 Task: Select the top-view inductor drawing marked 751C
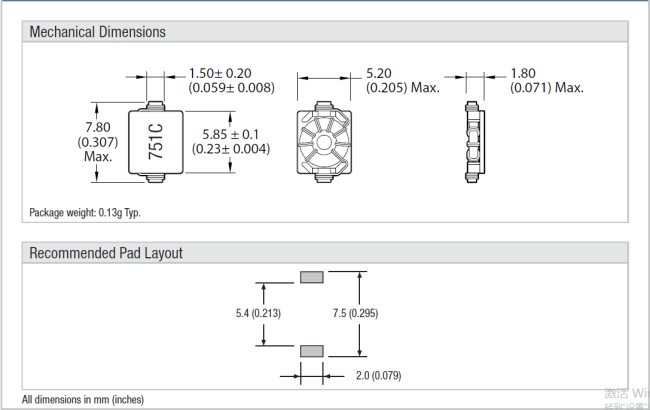[x=154, y=139]
